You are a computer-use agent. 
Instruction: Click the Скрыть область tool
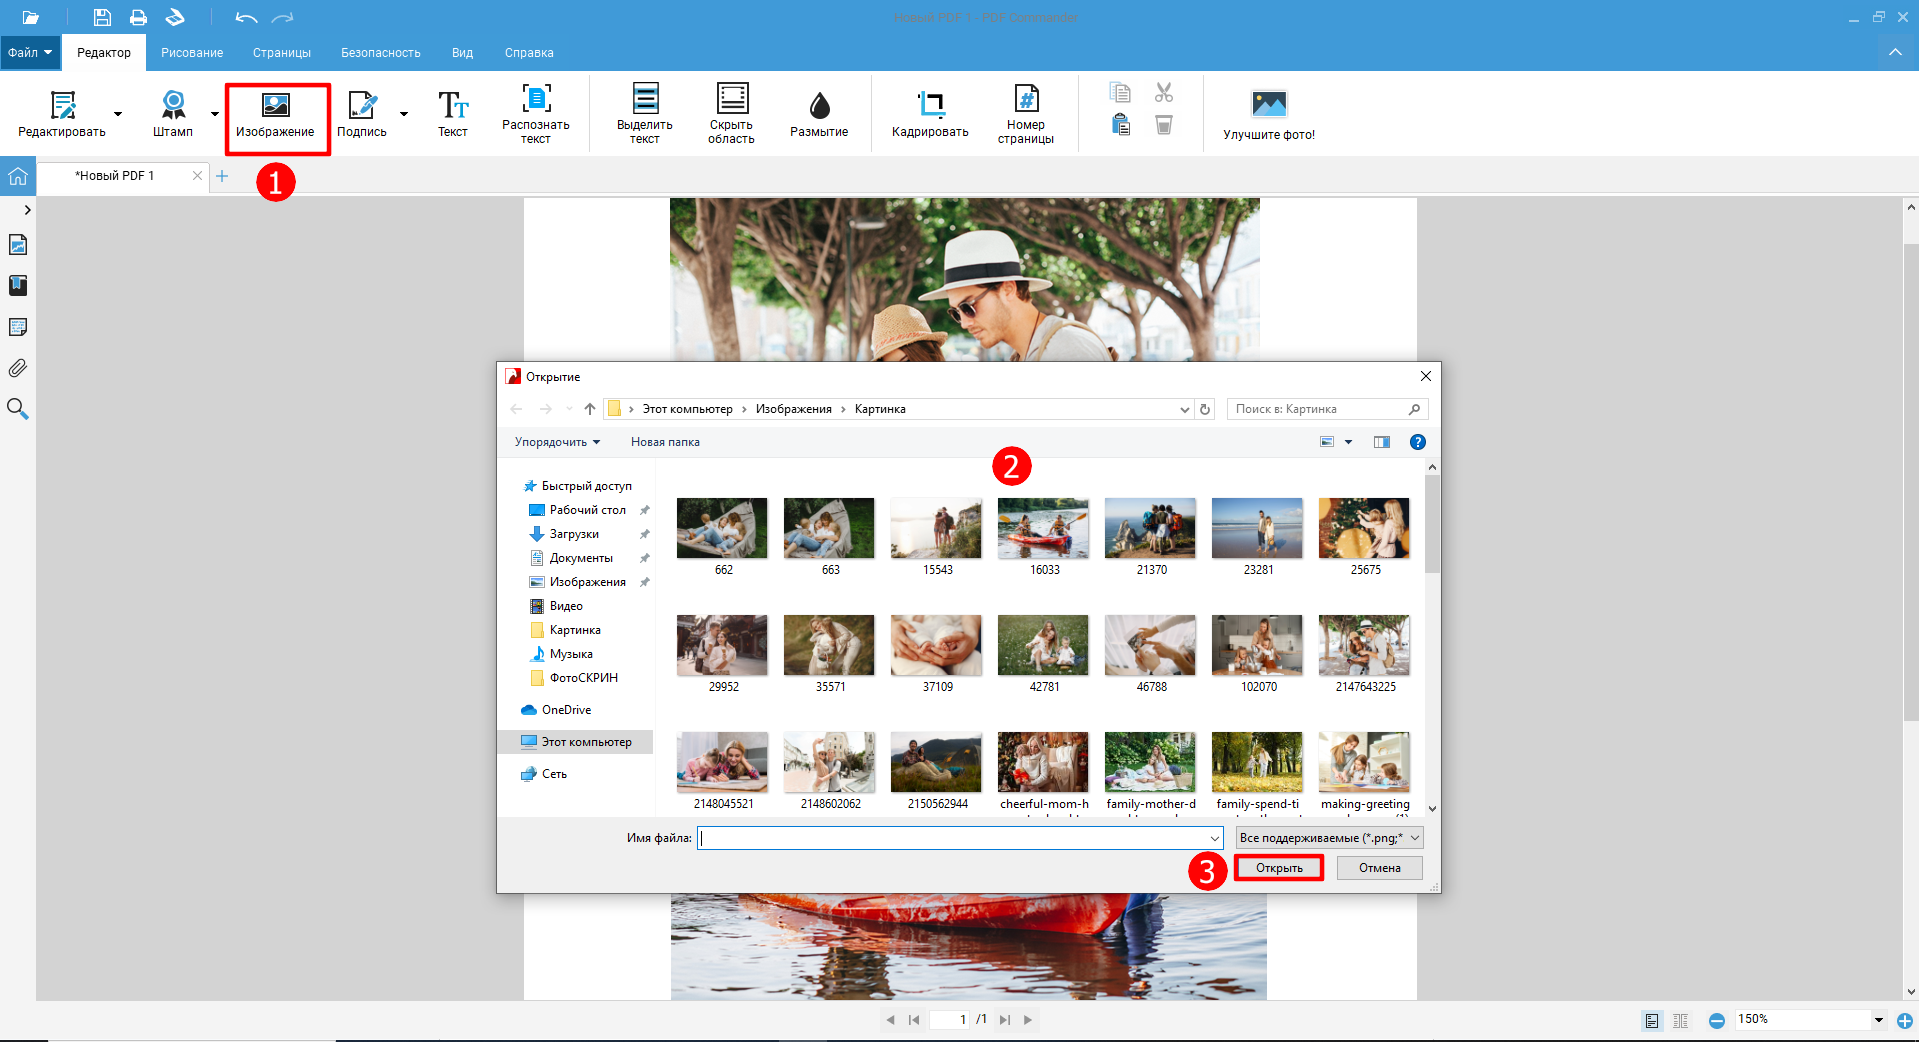[731, 114]
